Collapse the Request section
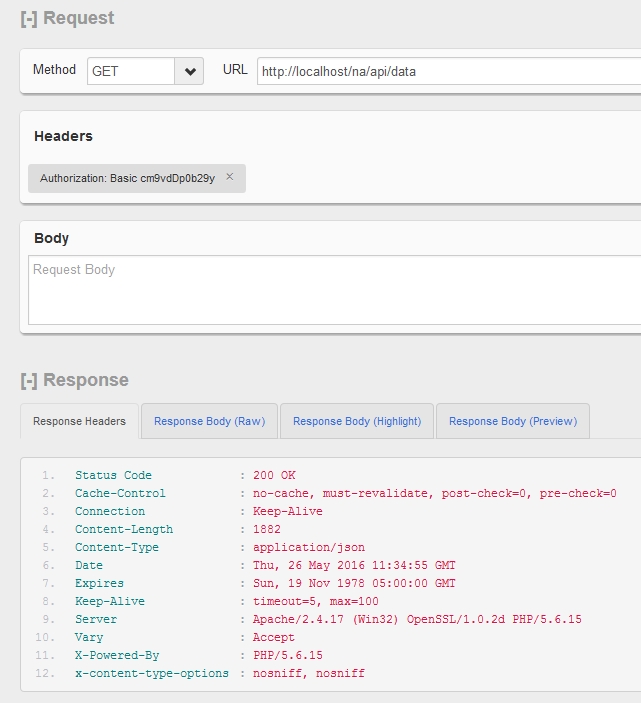The image size is (641, 703). click(29, 19)
